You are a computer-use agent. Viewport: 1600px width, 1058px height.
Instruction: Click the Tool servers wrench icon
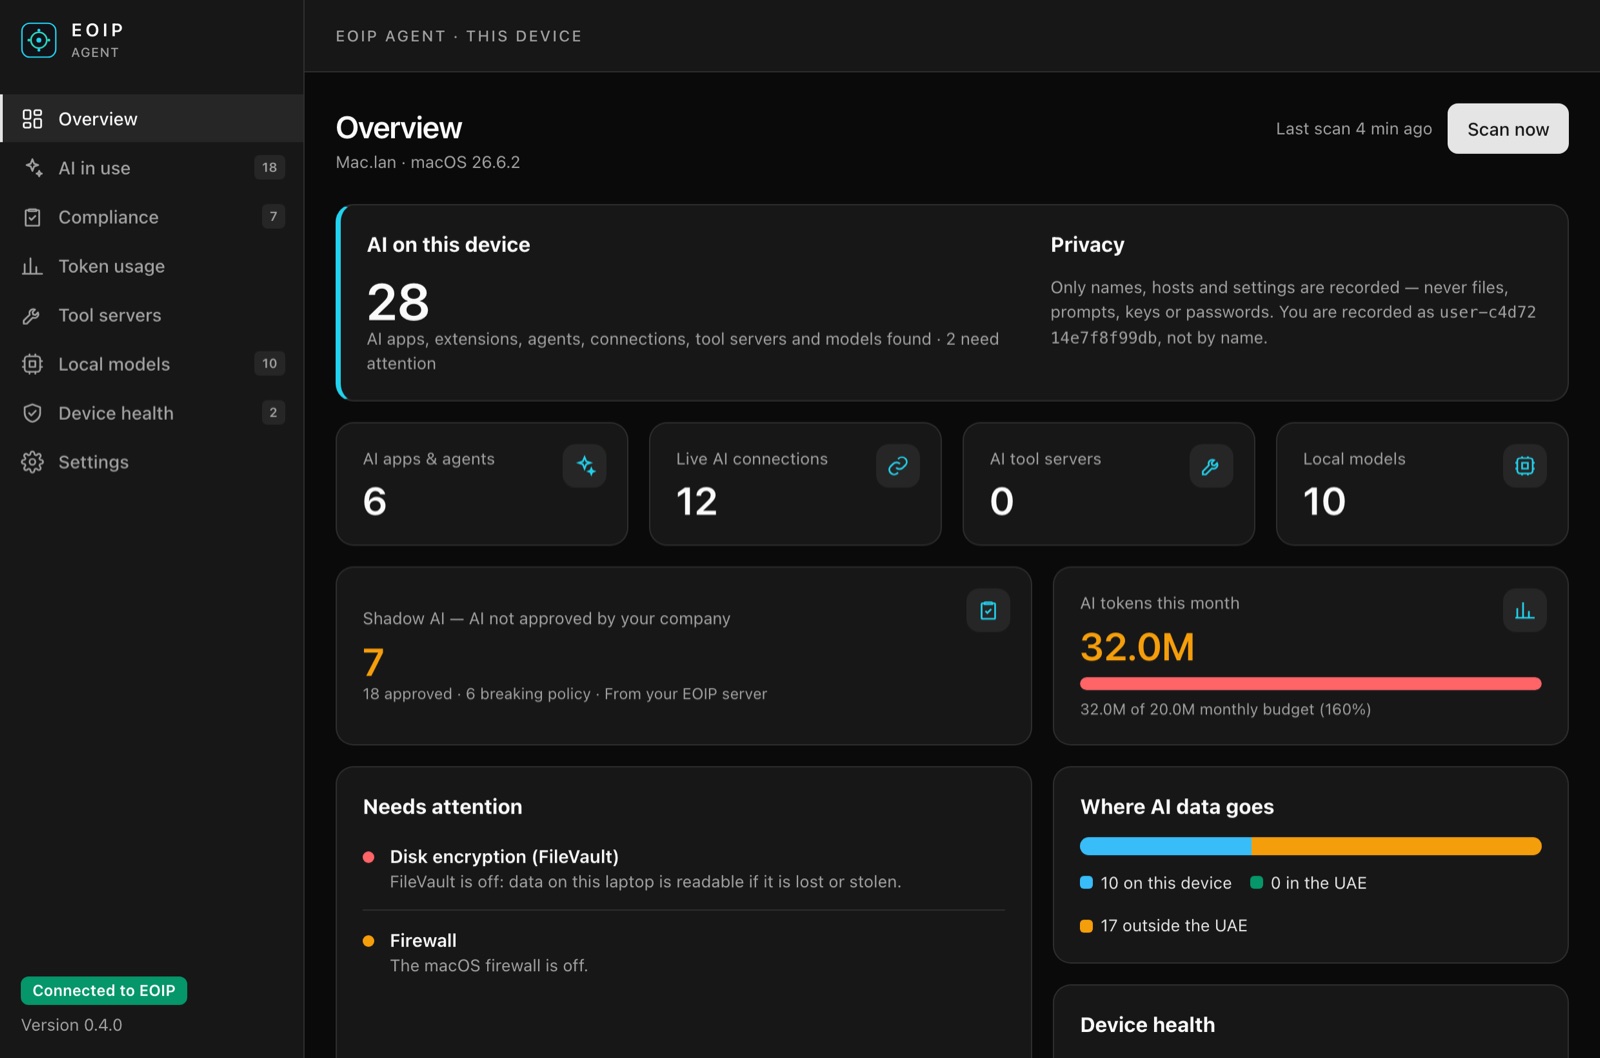click(32, 315)
